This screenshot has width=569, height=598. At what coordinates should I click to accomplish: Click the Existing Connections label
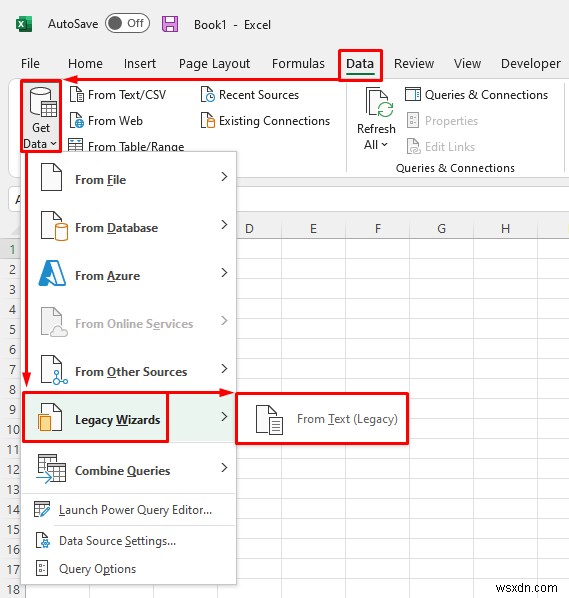[x=274, y=121]
